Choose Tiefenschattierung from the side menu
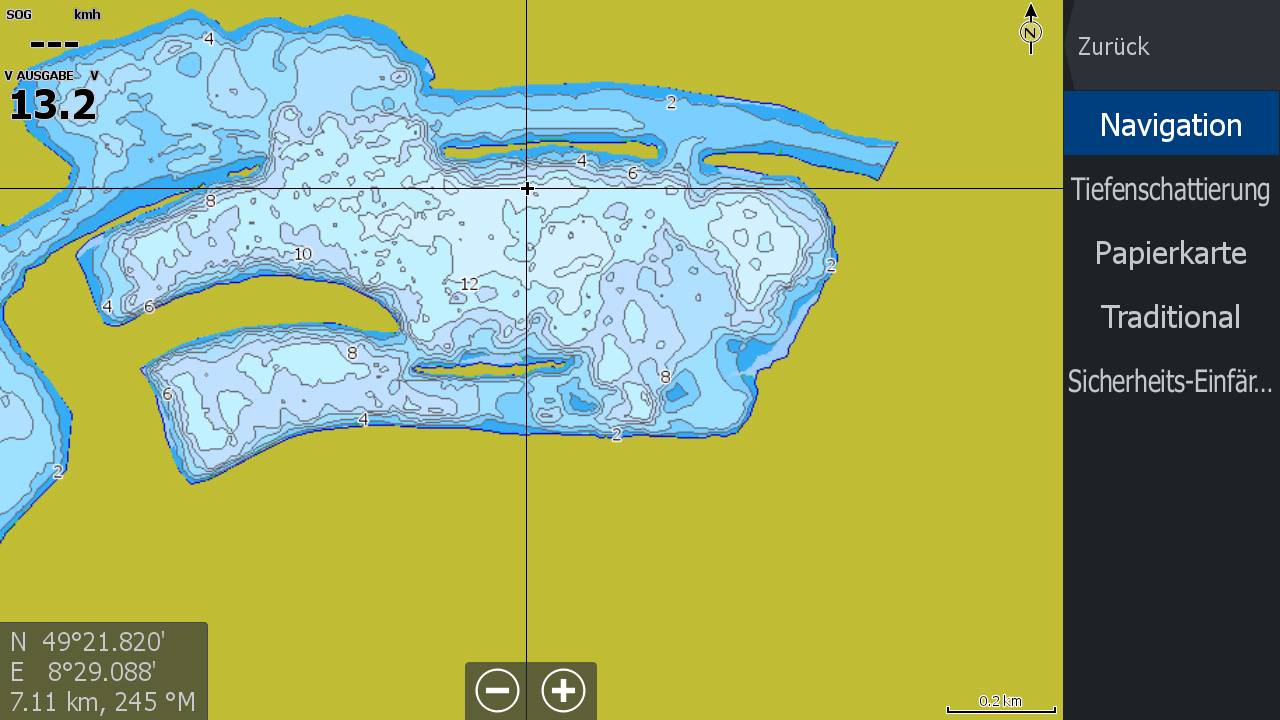The image size is (1280, 720). tap(1170, 189)
